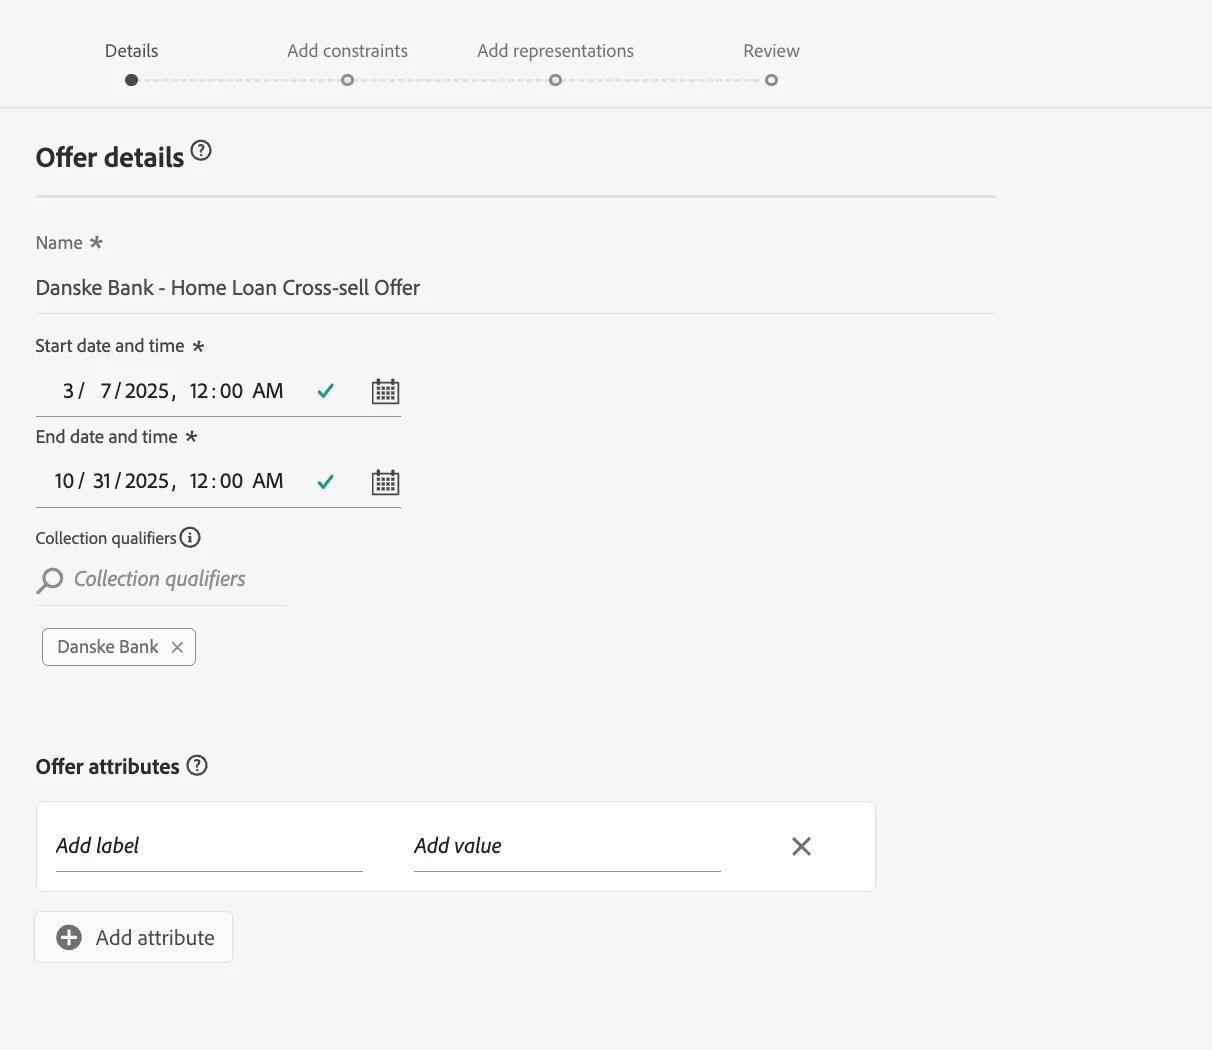1212x1050 pixels.
Task: Click the Offer details heading
Action: [110, 158]
